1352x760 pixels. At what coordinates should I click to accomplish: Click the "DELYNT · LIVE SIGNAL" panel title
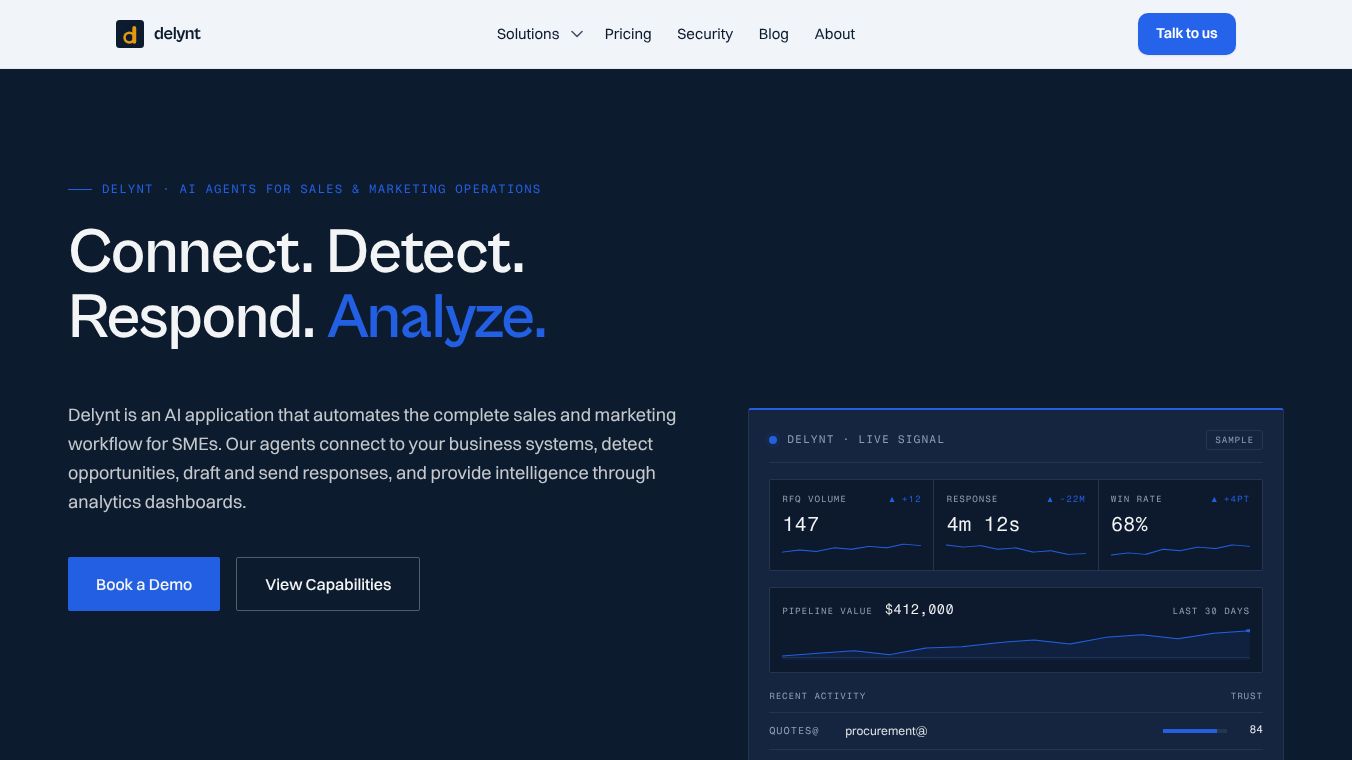866,440
